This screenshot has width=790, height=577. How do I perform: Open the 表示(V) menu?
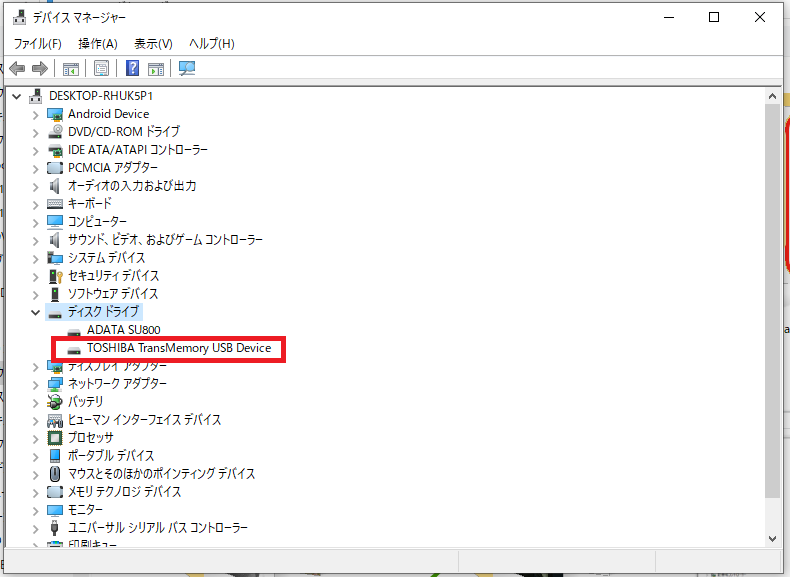pyautogui.click(x=153, y=44)
